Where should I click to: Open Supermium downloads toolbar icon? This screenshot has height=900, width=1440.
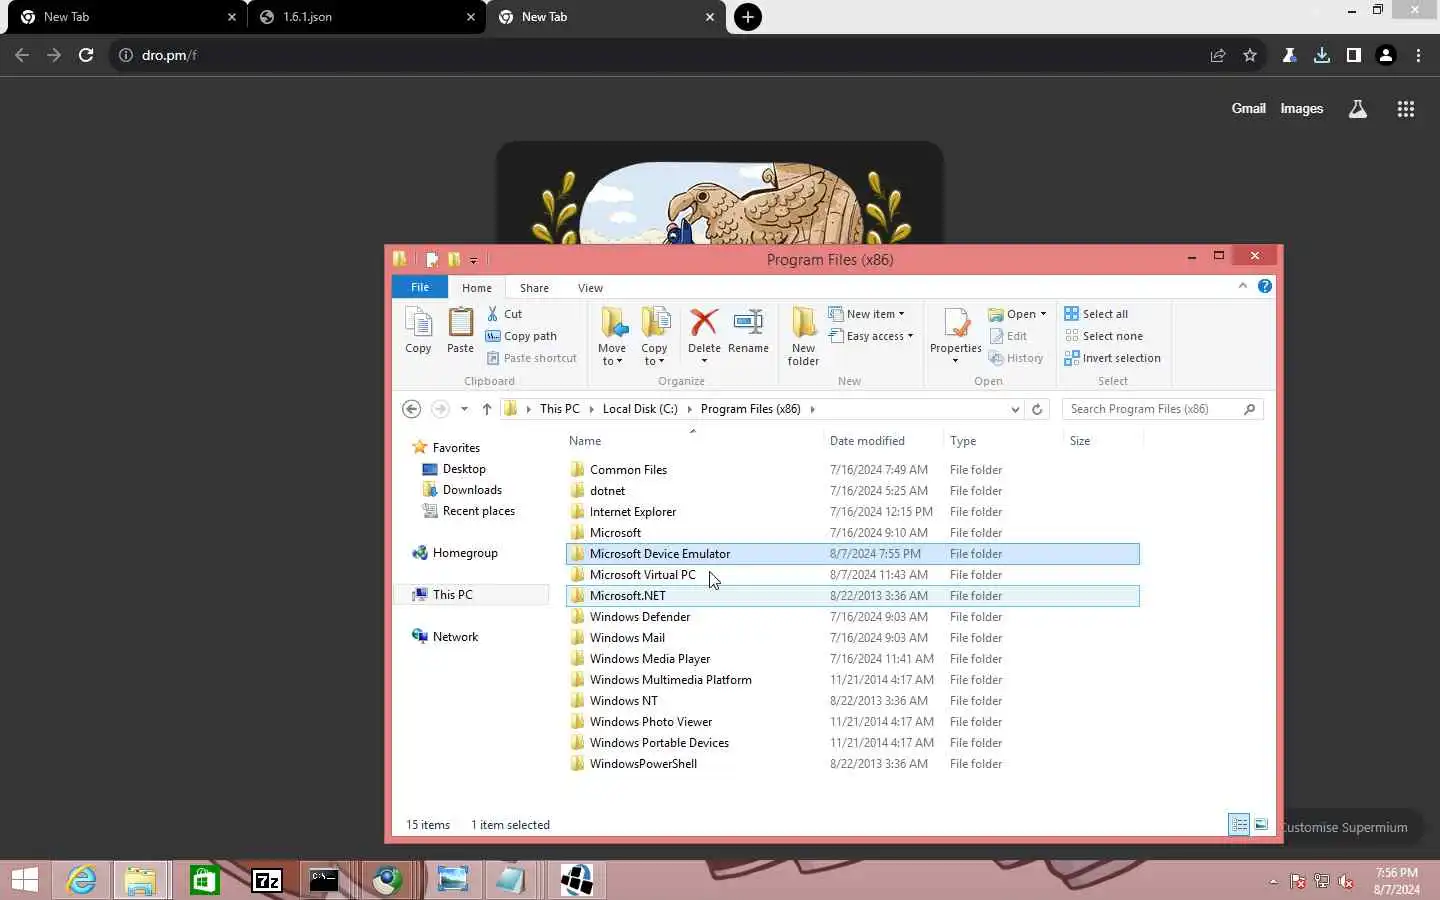click(1322, 55)
